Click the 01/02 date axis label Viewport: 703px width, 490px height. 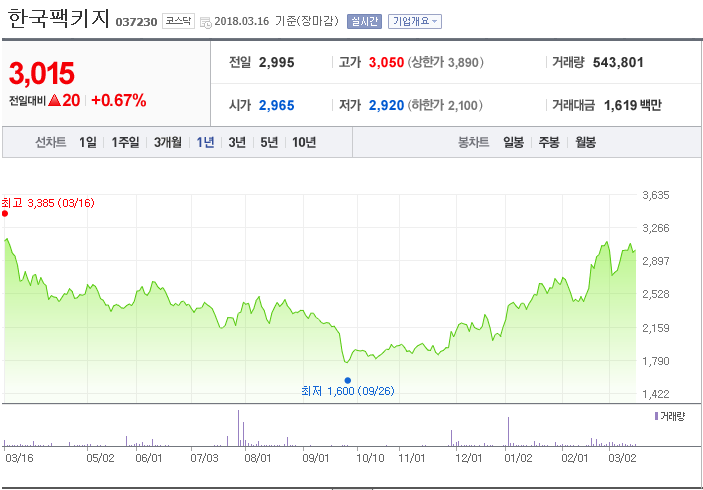[x=518, y=458]
